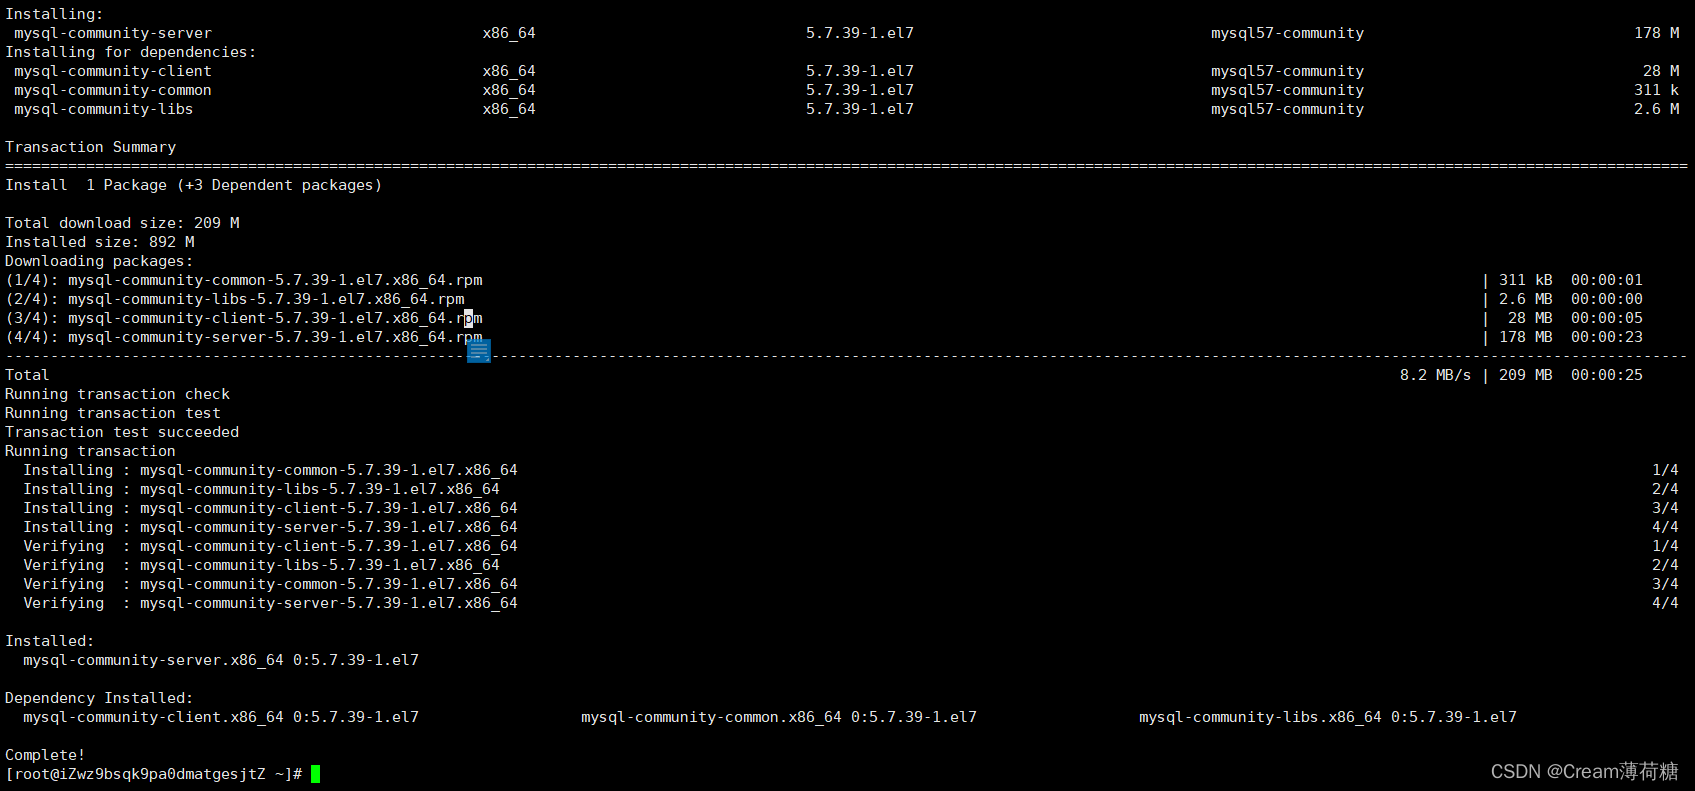Click the (3/4) mysql-community-client rpm download line
This screenshot has width=1695, height=791.
[244, 318]
